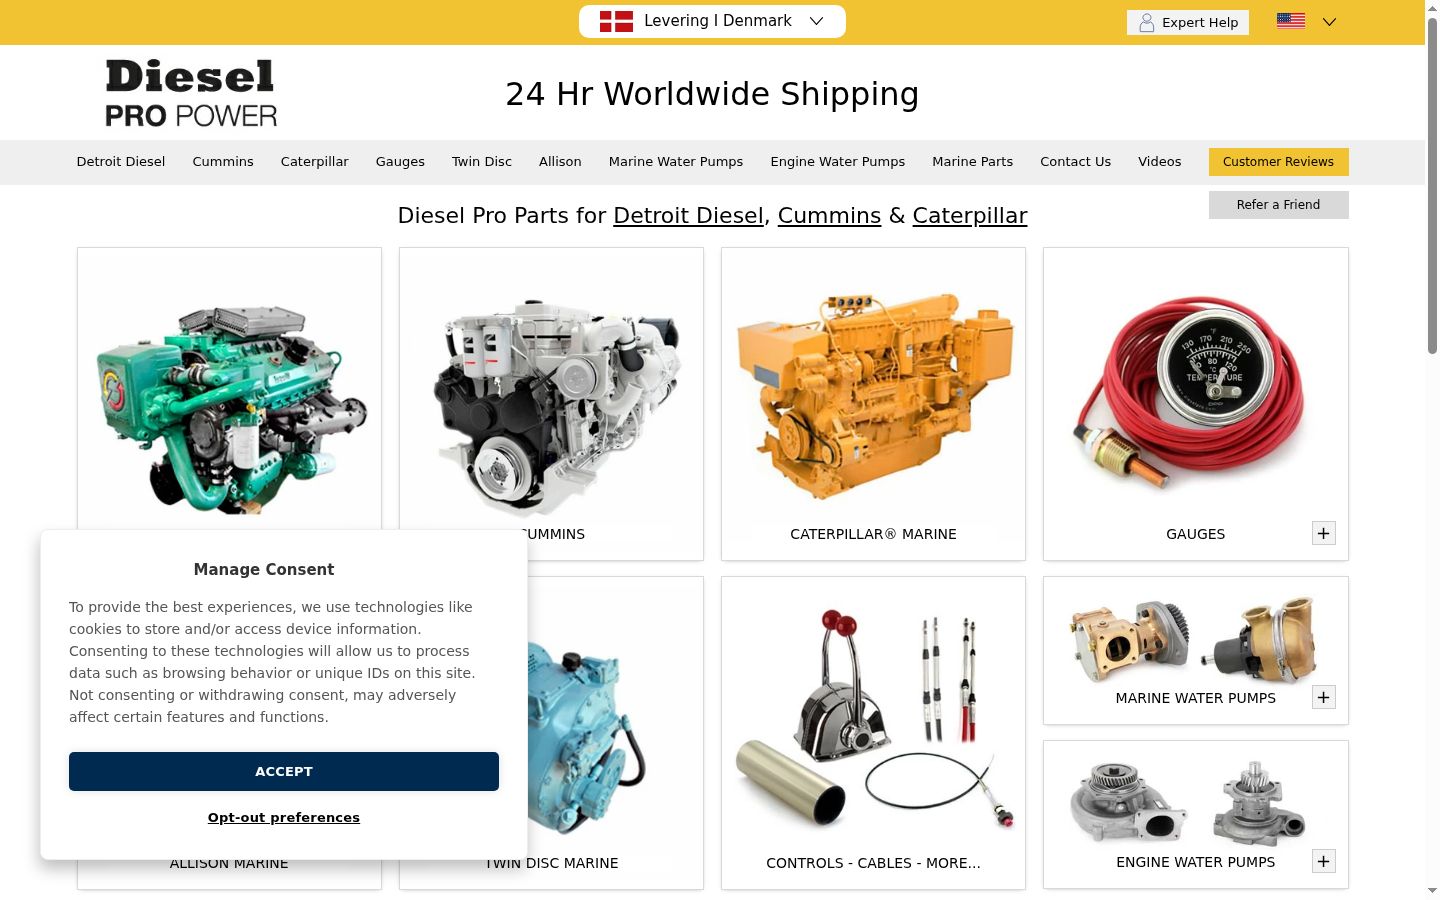
Task: Click the Customer Reviews button
Action: pyautogui.click(x=1278, y=162)
